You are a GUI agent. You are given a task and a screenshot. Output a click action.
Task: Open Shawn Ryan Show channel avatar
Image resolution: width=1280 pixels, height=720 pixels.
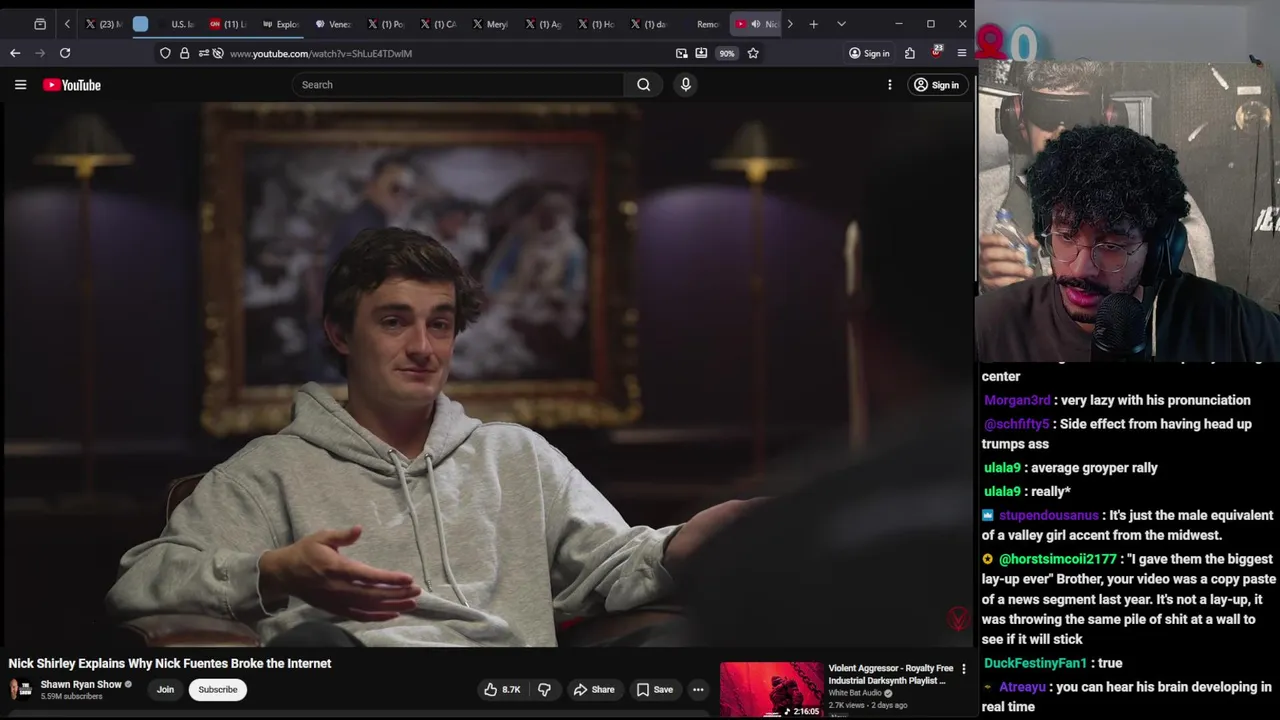(x=20, y=689)
